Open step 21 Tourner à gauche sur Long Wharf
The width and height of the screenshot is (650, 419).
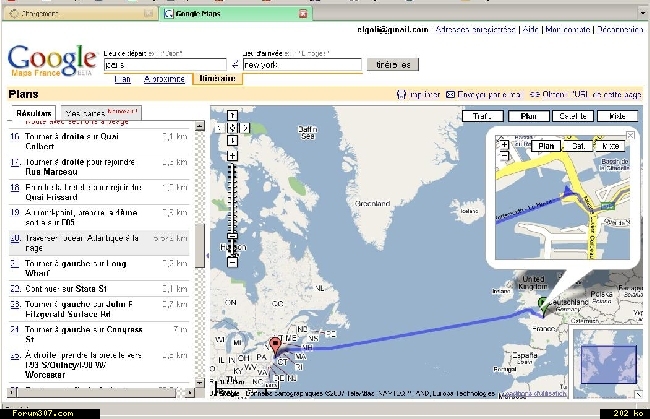click(x=99, y=268)
